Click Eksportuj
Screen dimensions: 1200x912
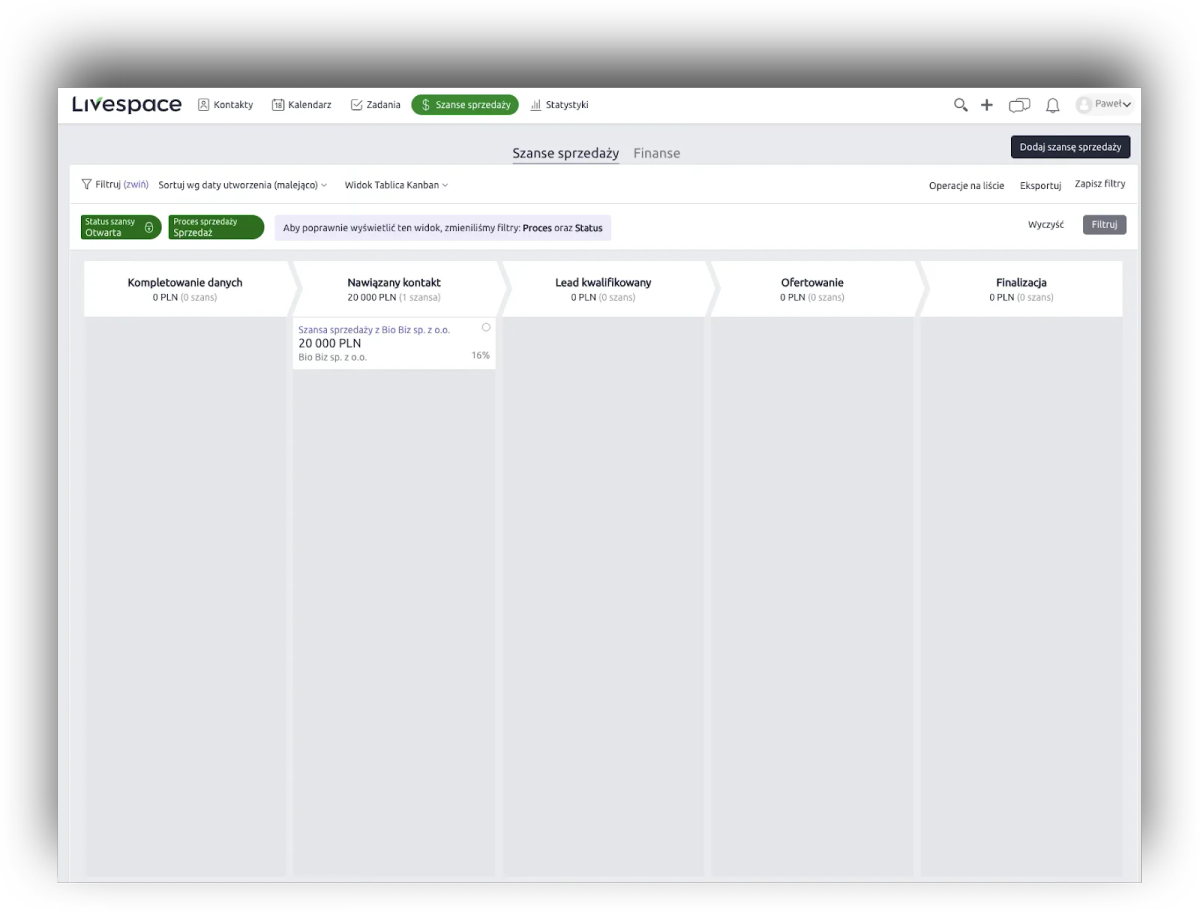point(1040,185)
